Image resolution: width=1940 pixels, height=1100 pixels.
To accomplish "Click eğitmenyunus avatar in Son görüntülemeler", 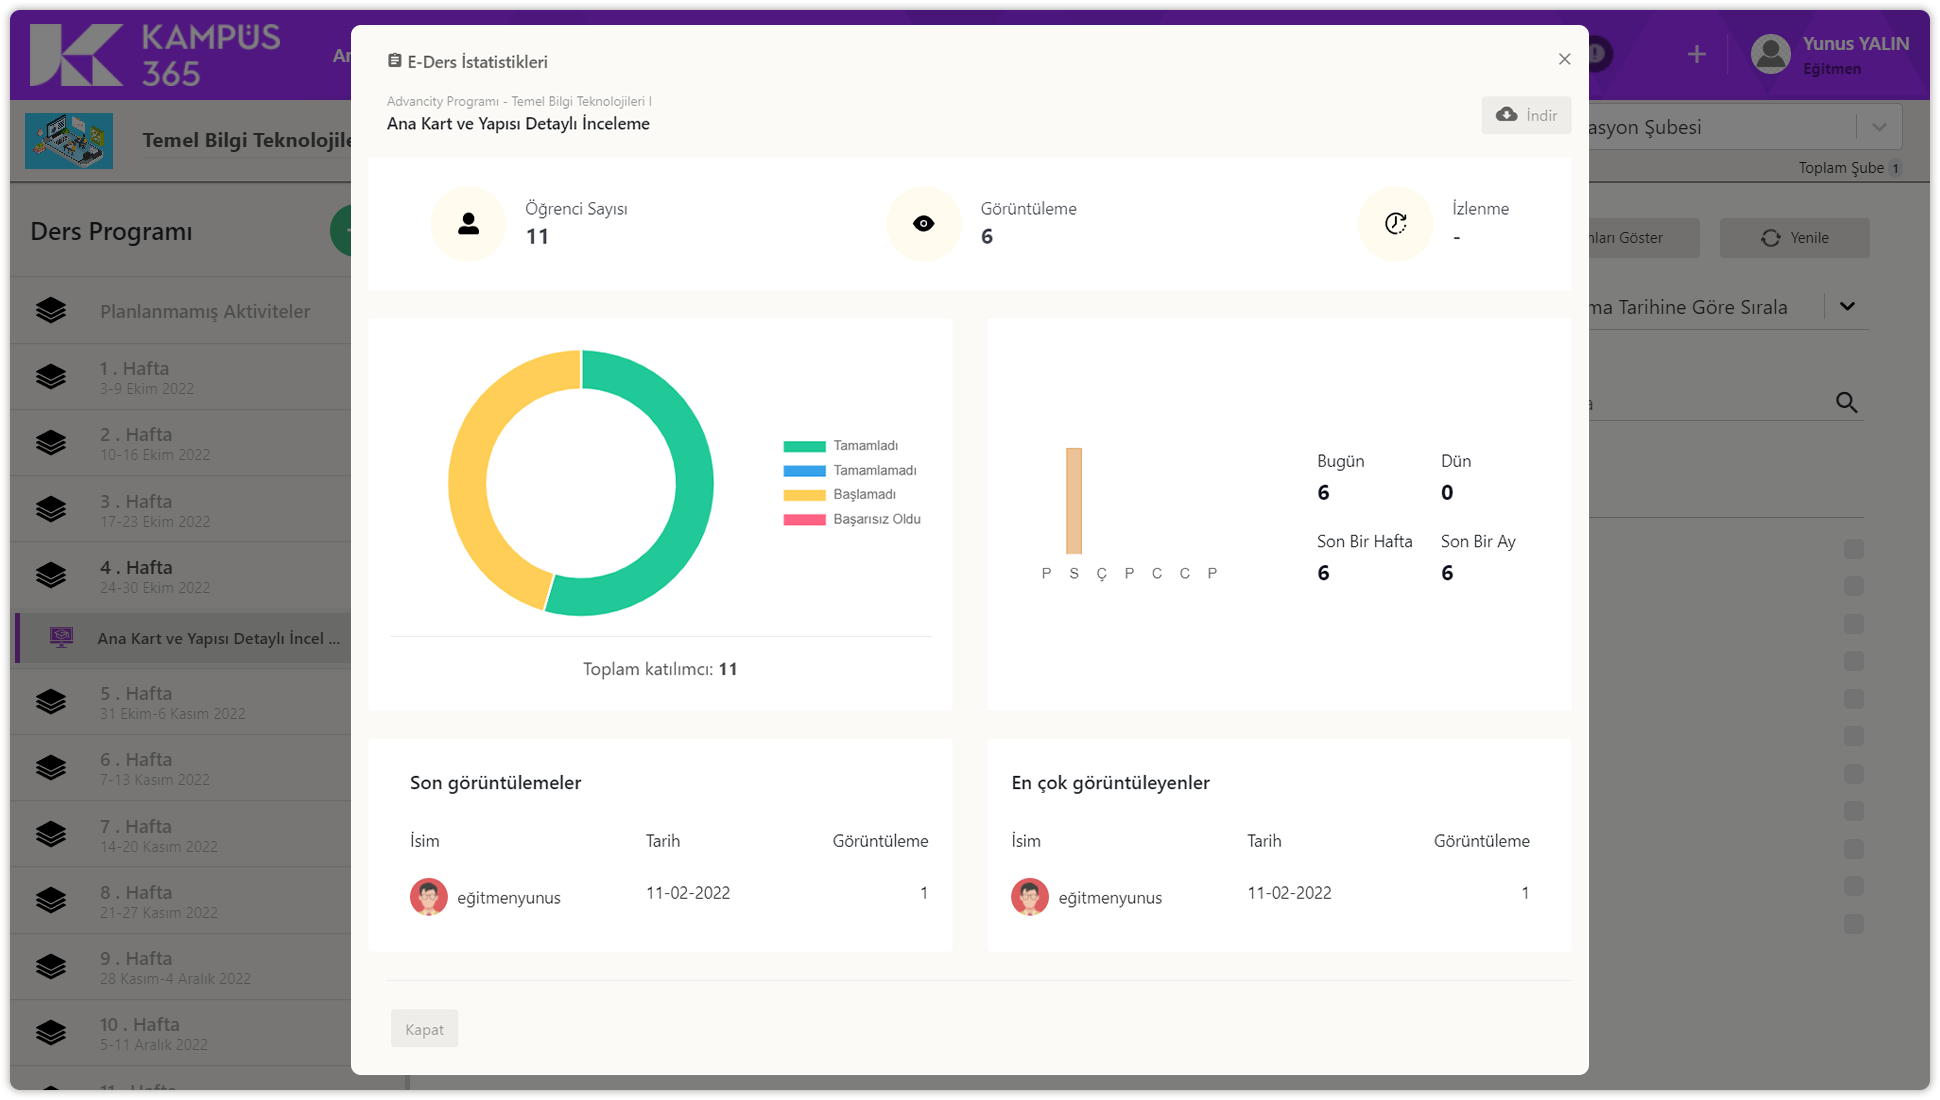I will tap(429, 897).
